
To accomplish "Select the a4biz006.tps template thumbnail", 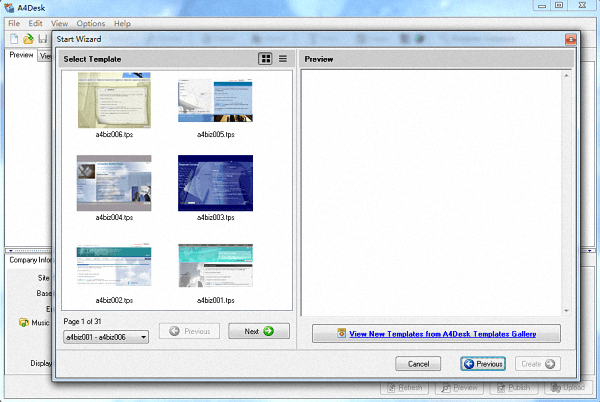I will pyautogui.click(x=114, y=101).
